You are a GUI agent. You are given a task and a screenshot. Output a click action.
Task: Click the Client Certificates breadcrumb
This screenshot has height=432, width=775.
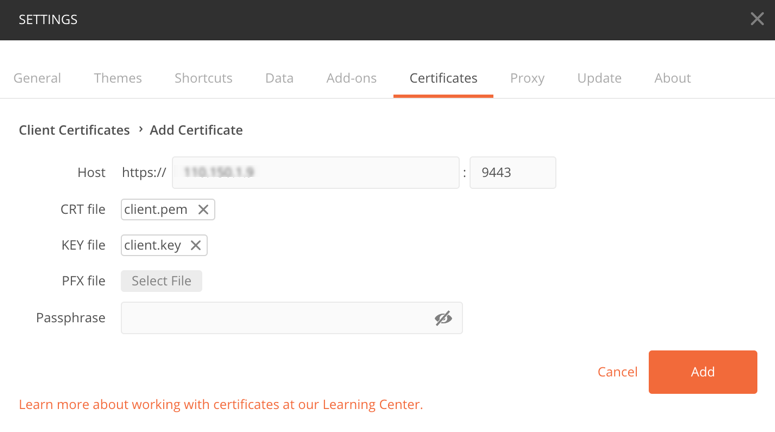click(74, 130)
